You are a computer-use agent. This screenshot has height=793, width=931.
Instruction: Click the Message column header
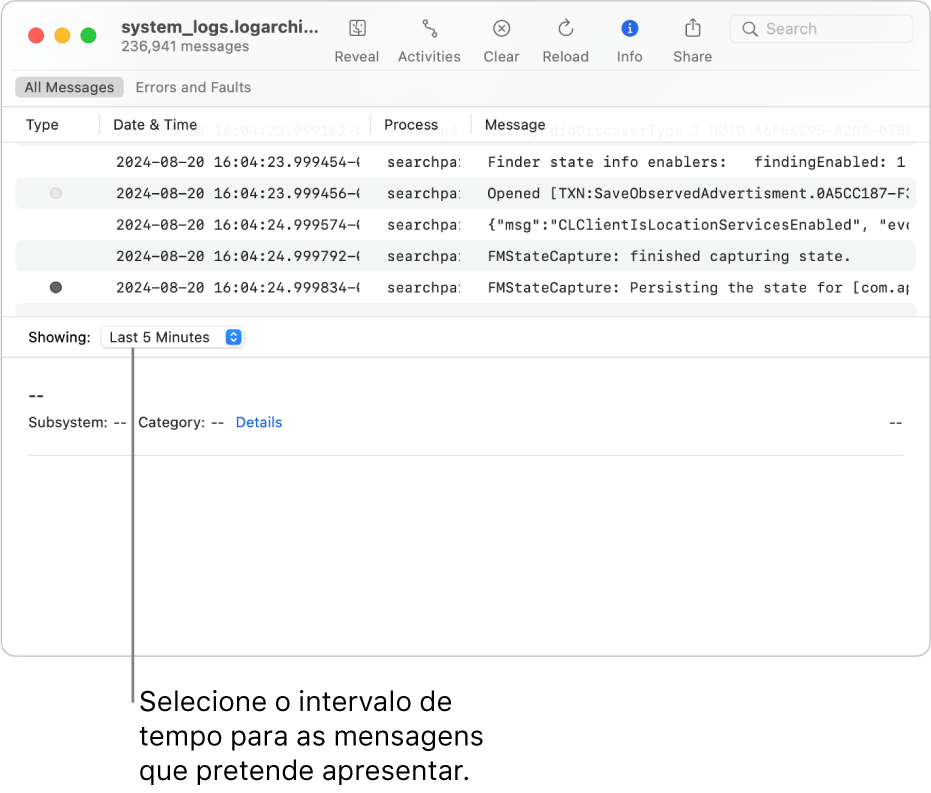pyautogui.click(x=515, y=125)
